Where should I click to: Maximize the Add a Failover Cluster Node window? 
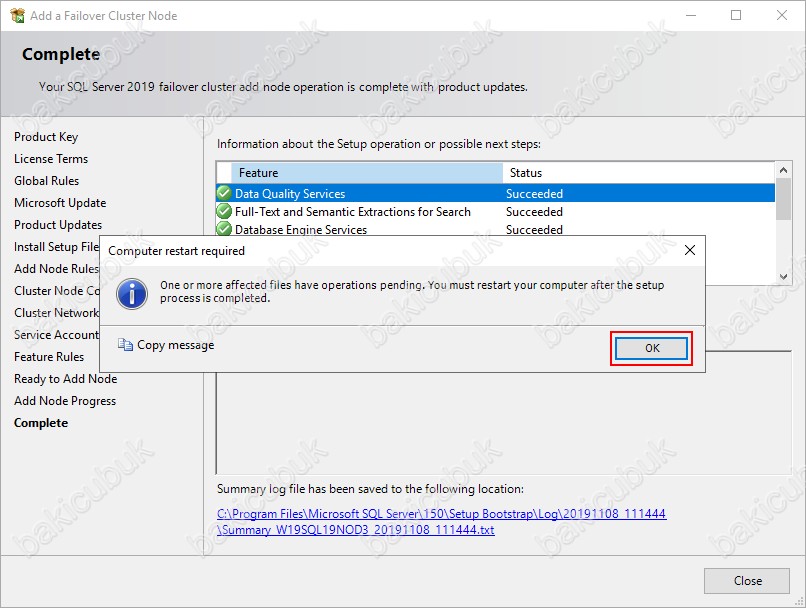pos(736,15)
